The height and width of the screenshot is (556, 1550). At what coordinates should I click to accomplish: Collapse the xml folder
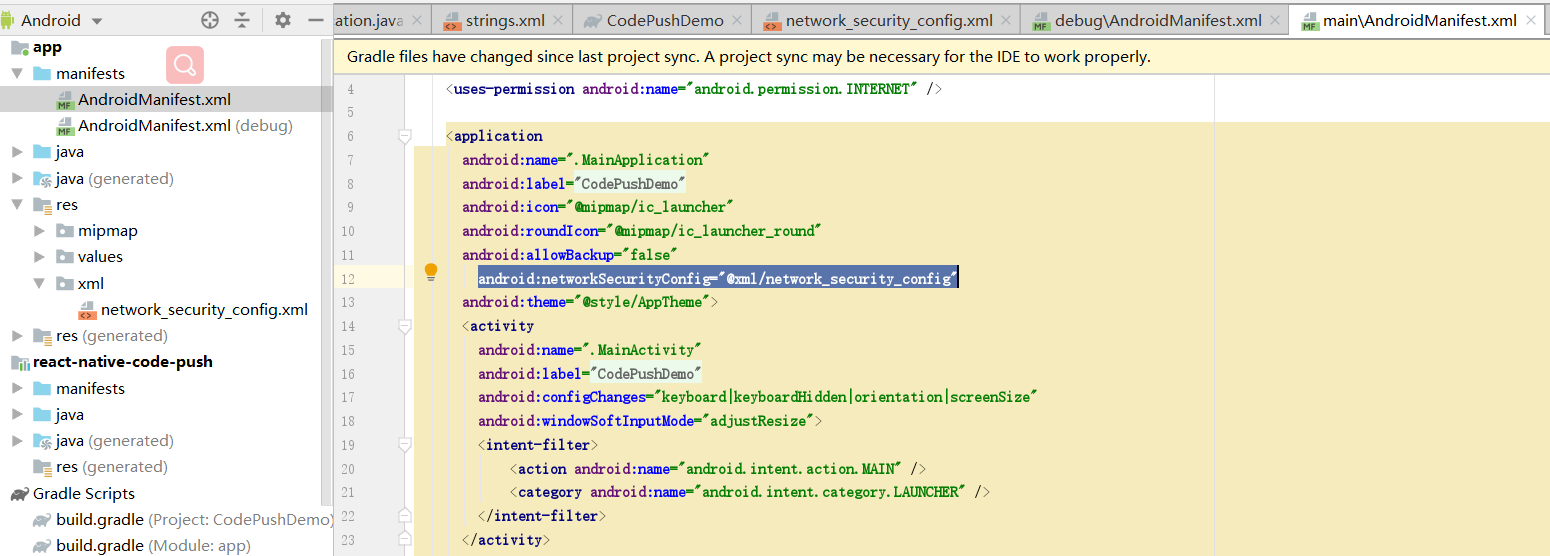click(x=40, y=283)
